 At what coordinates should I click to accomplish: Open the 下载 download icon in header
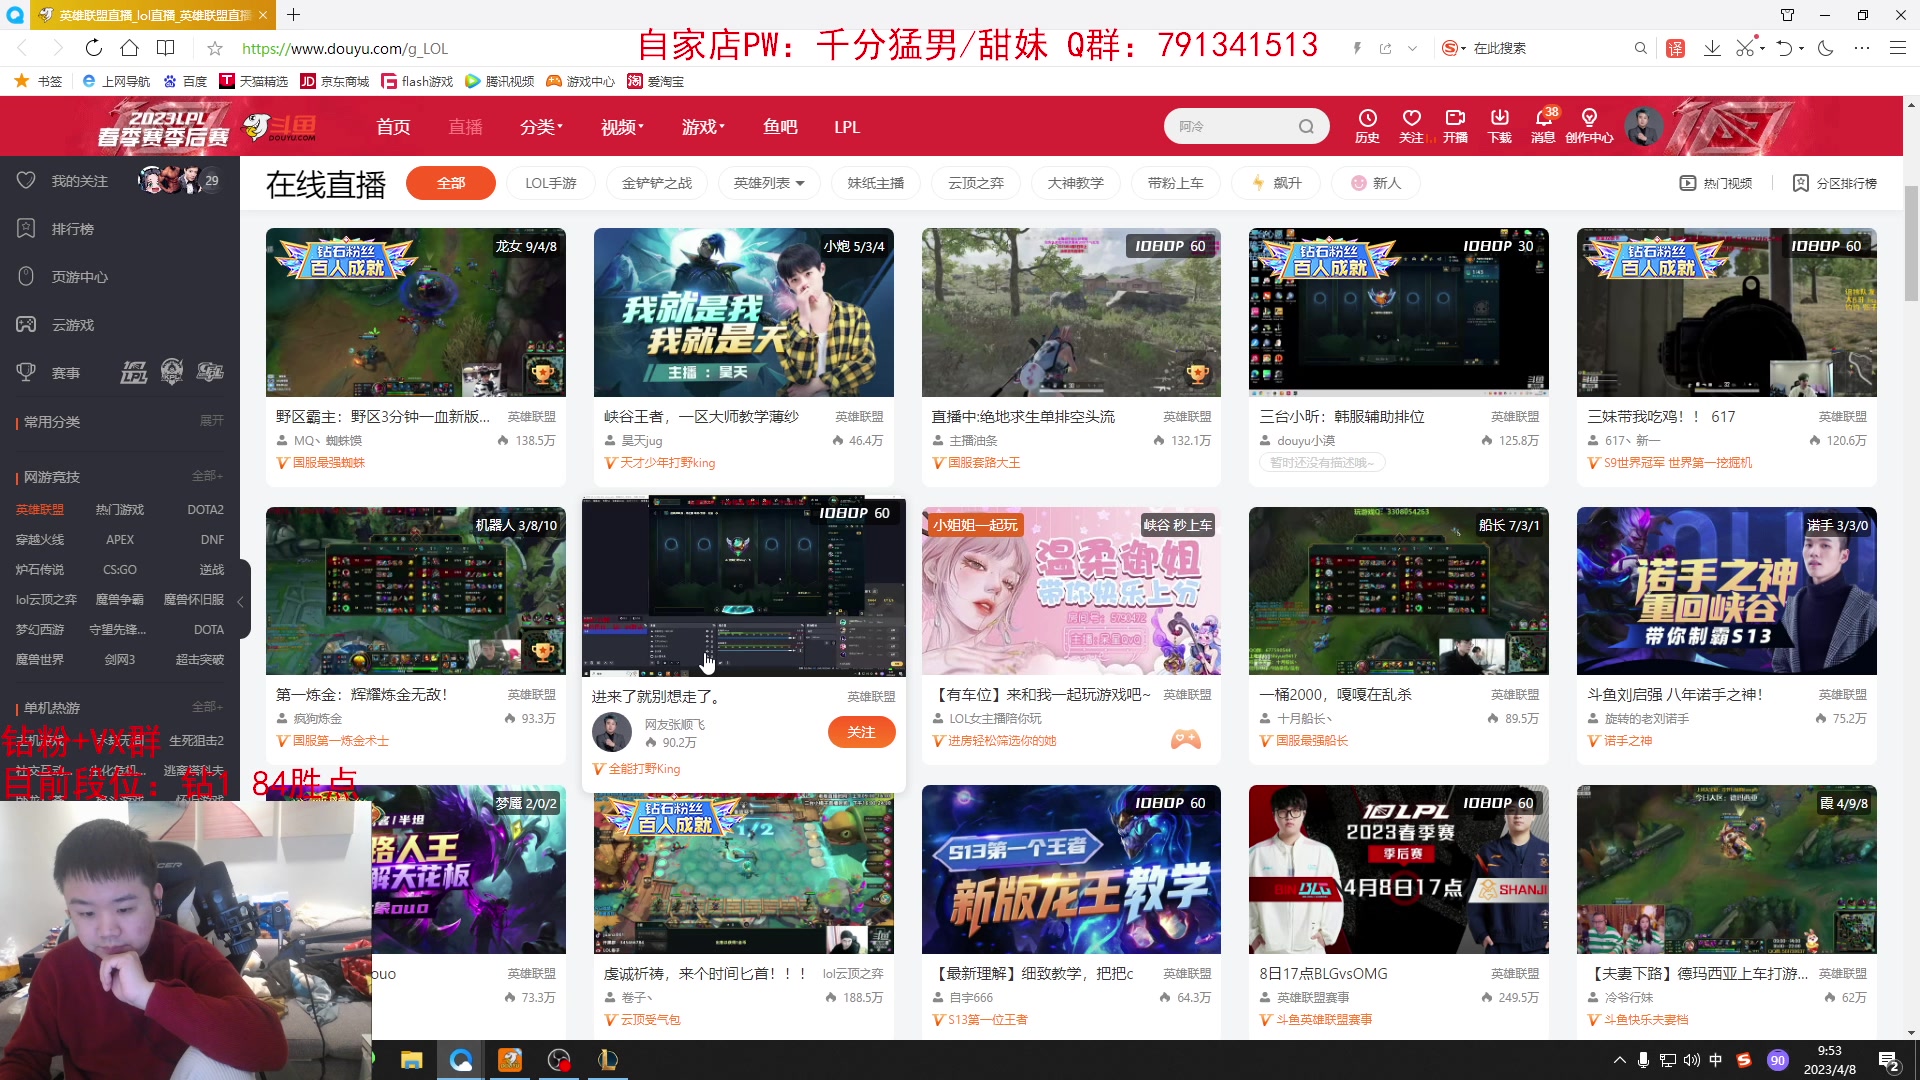1499,126
